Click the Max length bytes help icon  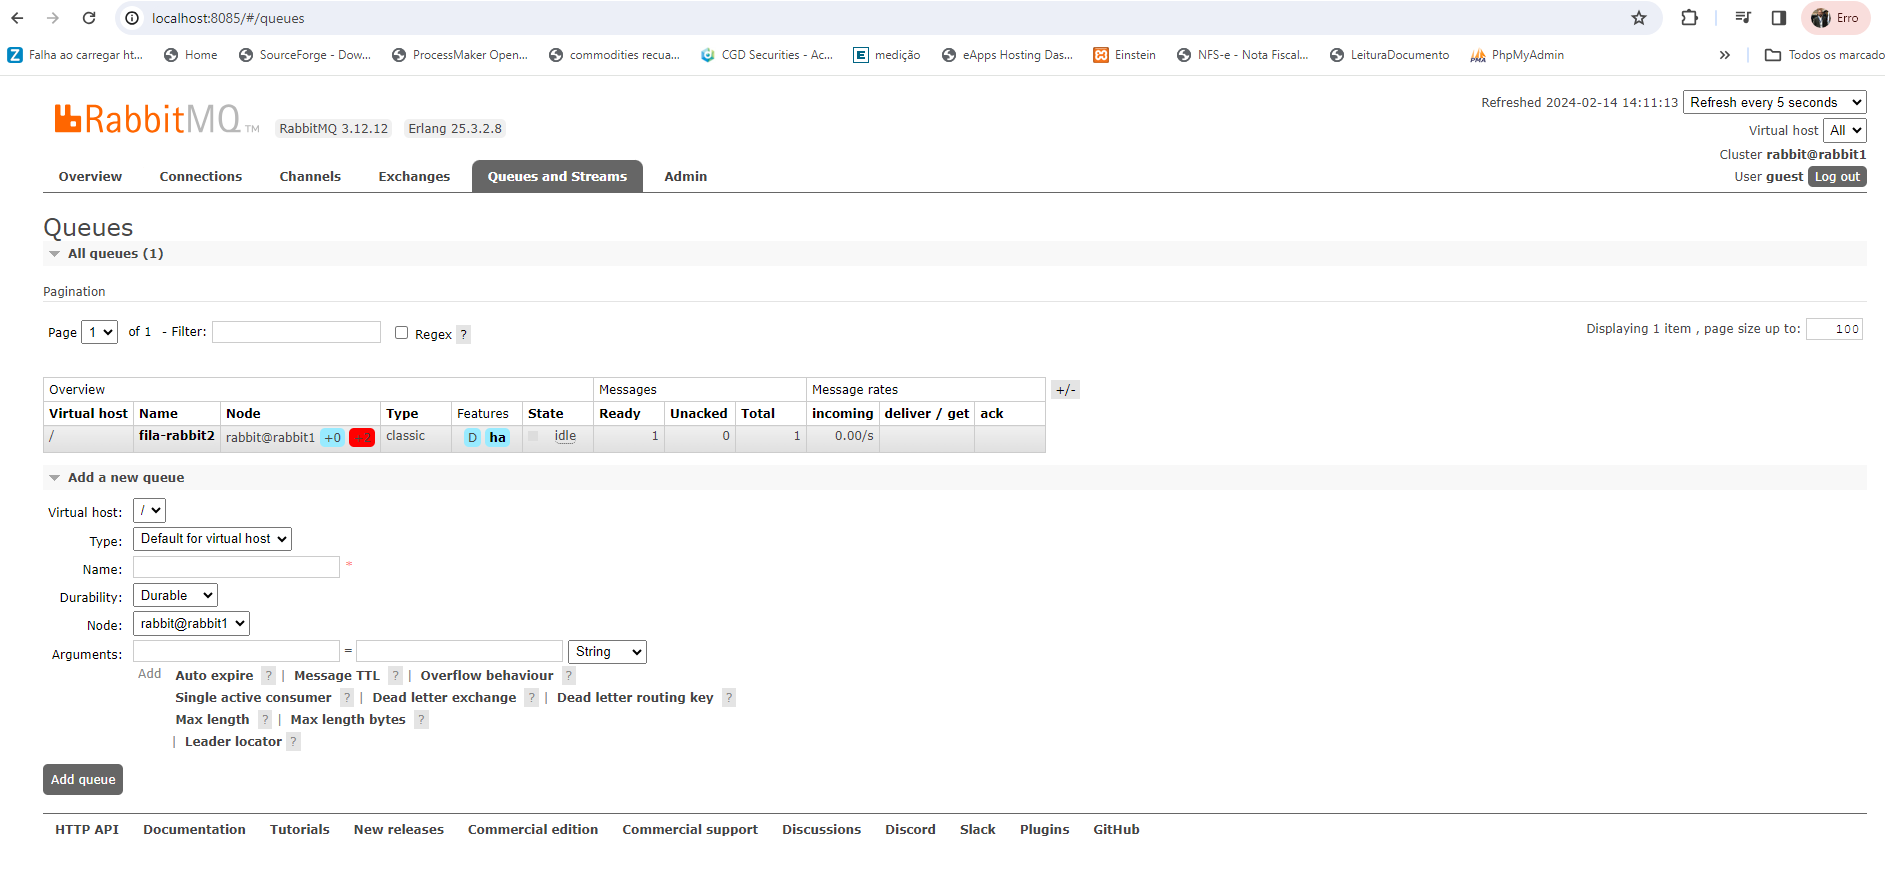pos(421,720)
